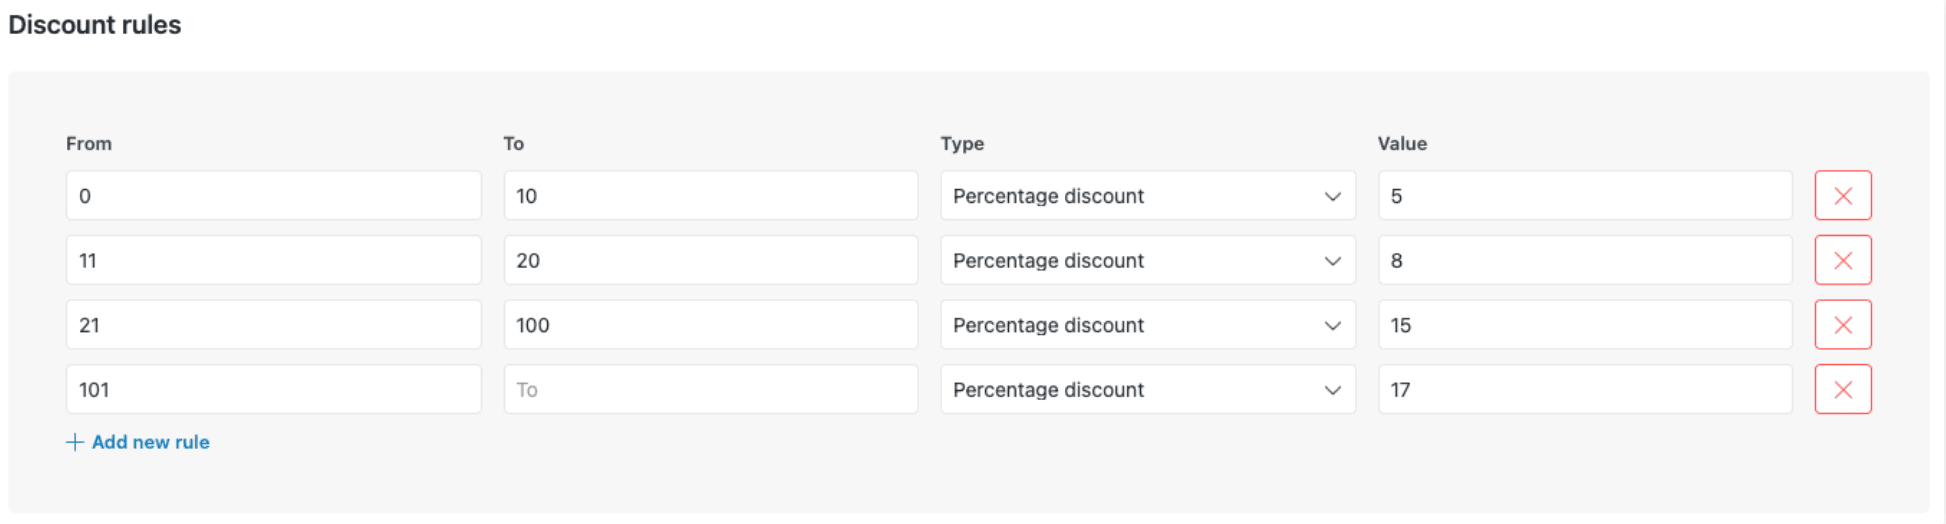This screenshot has height=524, width=1946.
Task: Click the To field containing 100
Action: coord(711,325)
